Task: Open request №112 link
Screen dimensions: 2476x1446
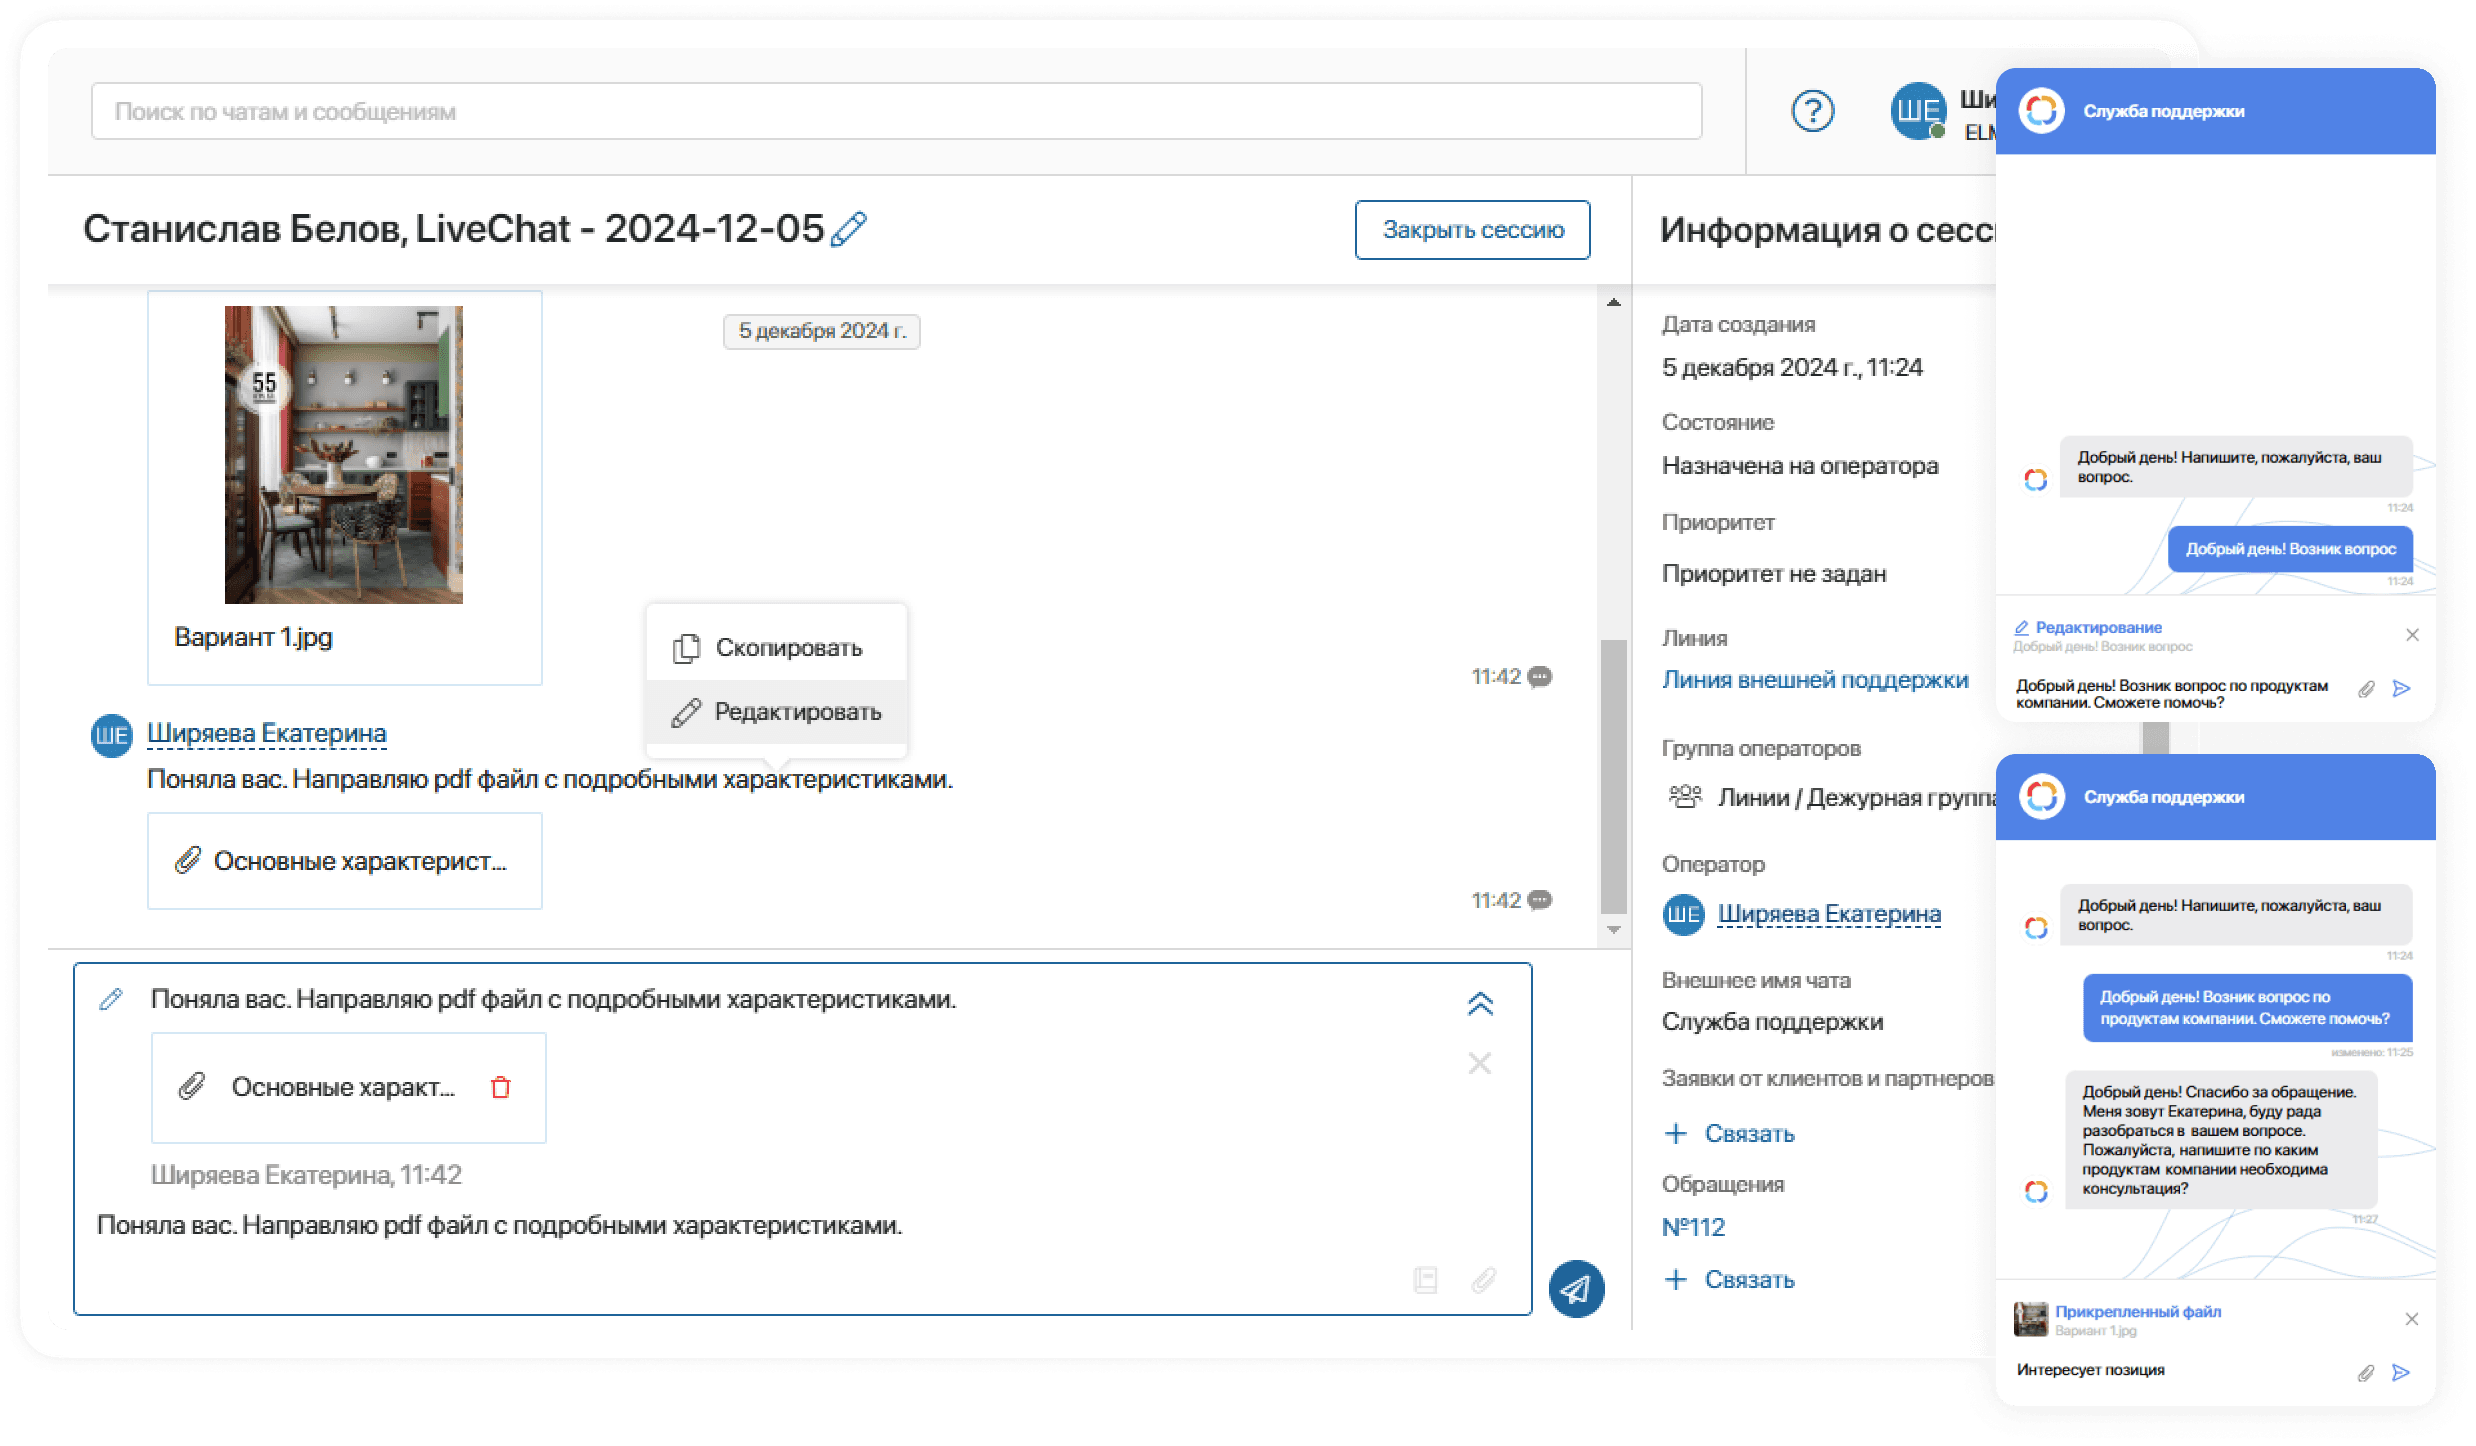Action: click(x=1693, y=1227)
